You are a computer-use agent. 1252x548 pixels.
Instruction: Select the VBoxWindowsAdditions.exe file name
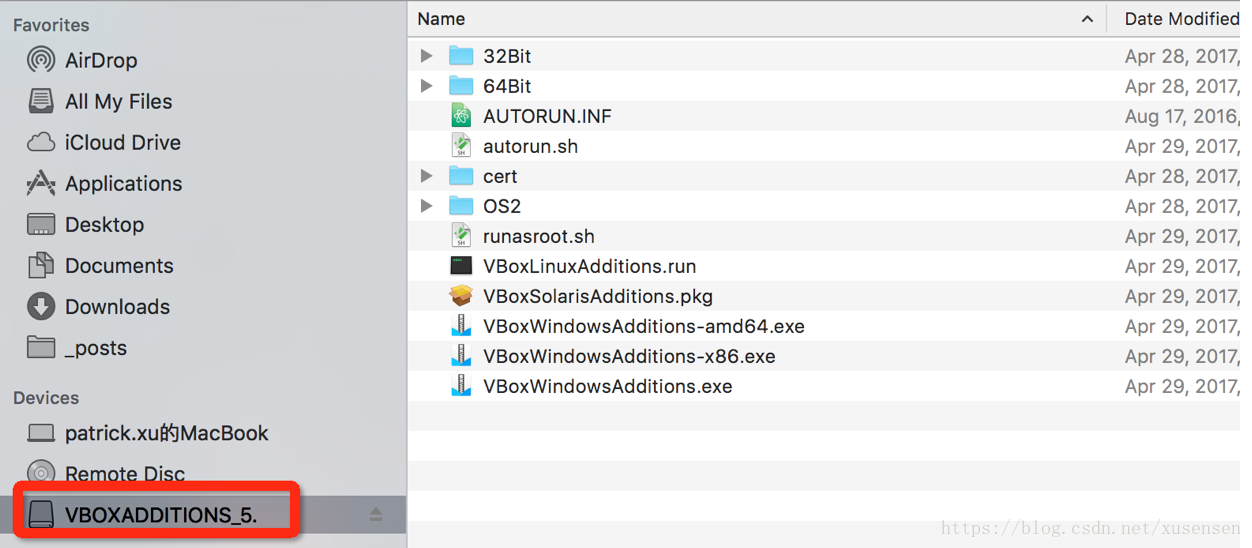[607, 386]
